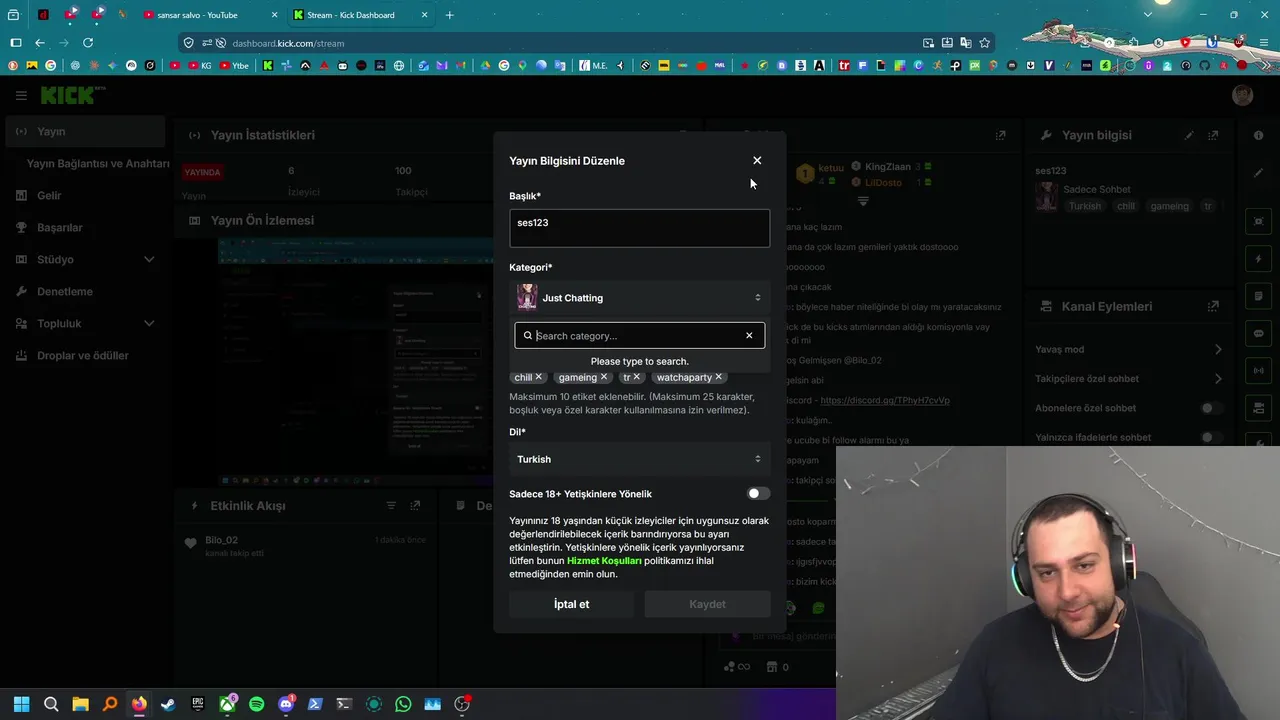This screenshot has width=1280, height=720.
Task: Click the note page icon in right rail
Action: click(x=1258, y=296)
